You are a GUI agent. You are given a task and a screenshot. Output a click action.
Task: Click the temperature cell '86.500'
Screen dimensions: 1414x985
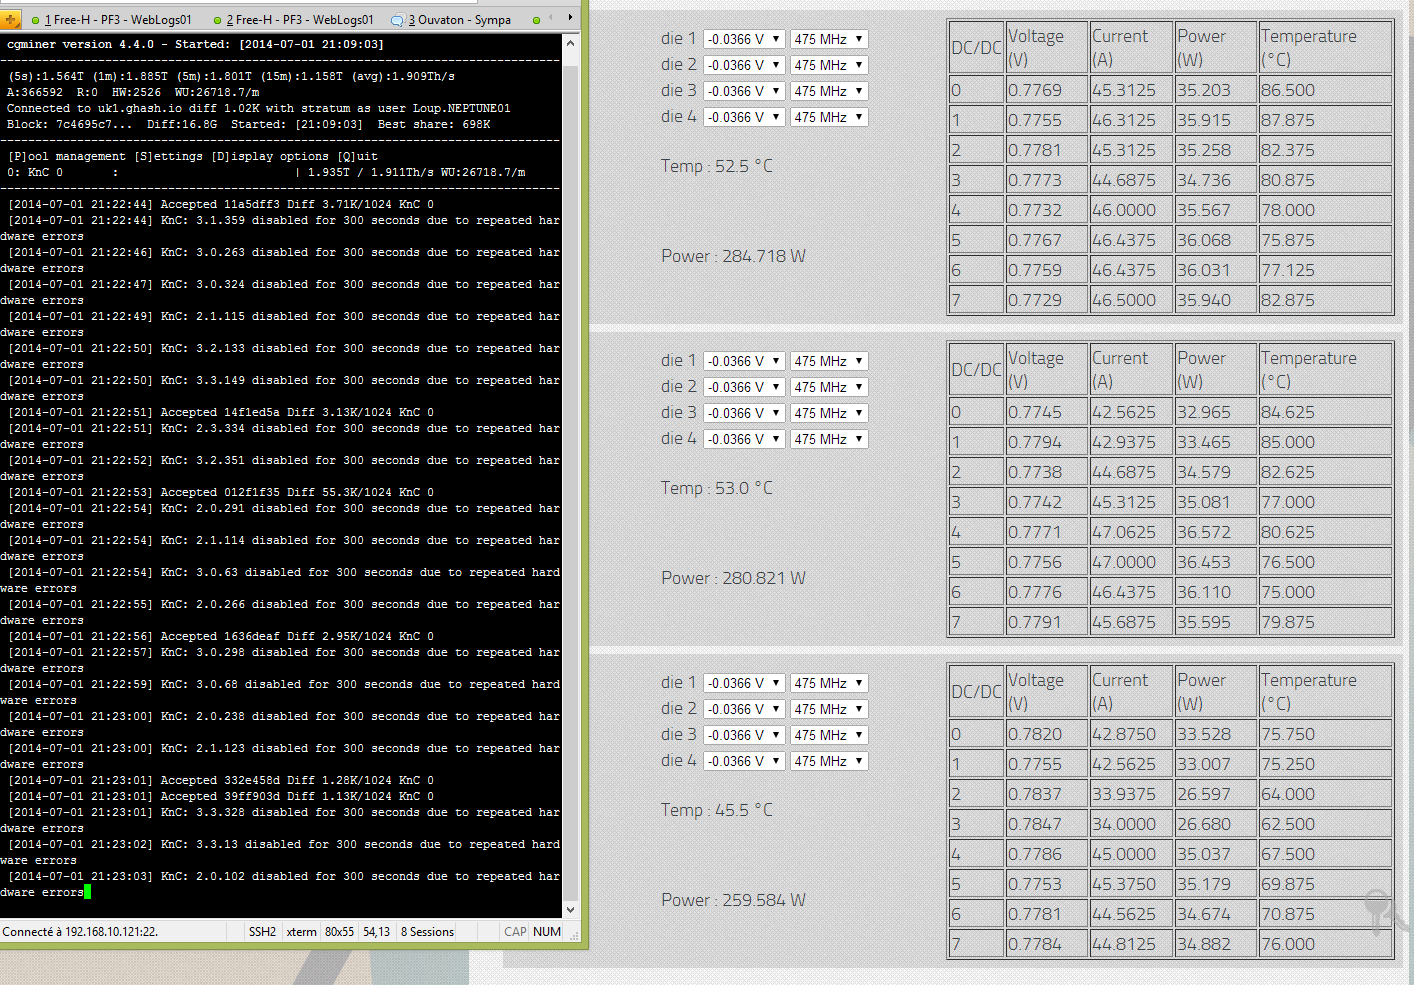tap(1325, 90)
